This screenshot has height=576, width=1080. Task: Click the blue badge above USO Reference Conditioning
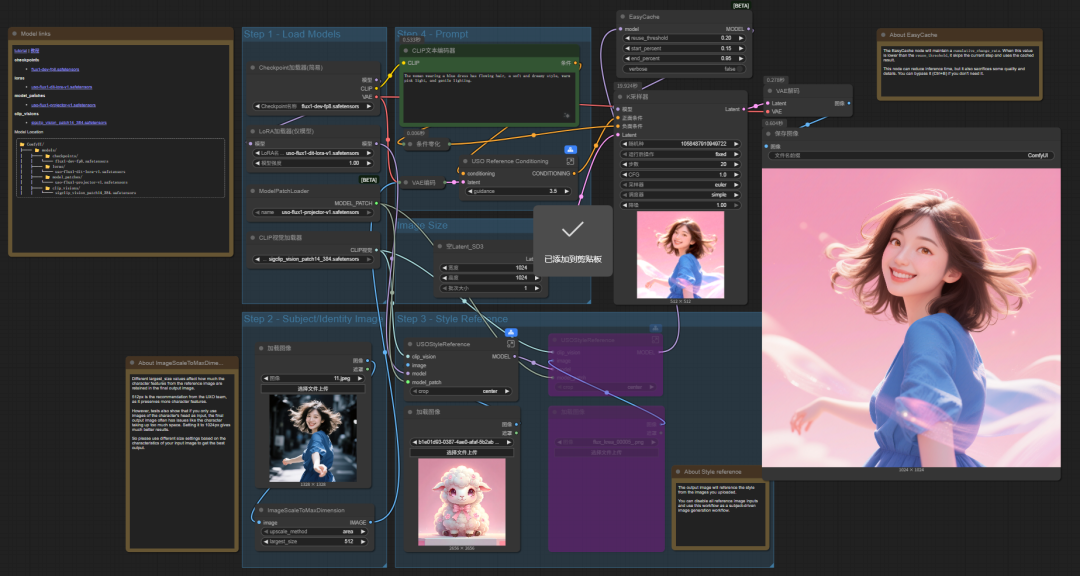pyautogui.click(x=570, y=150)
